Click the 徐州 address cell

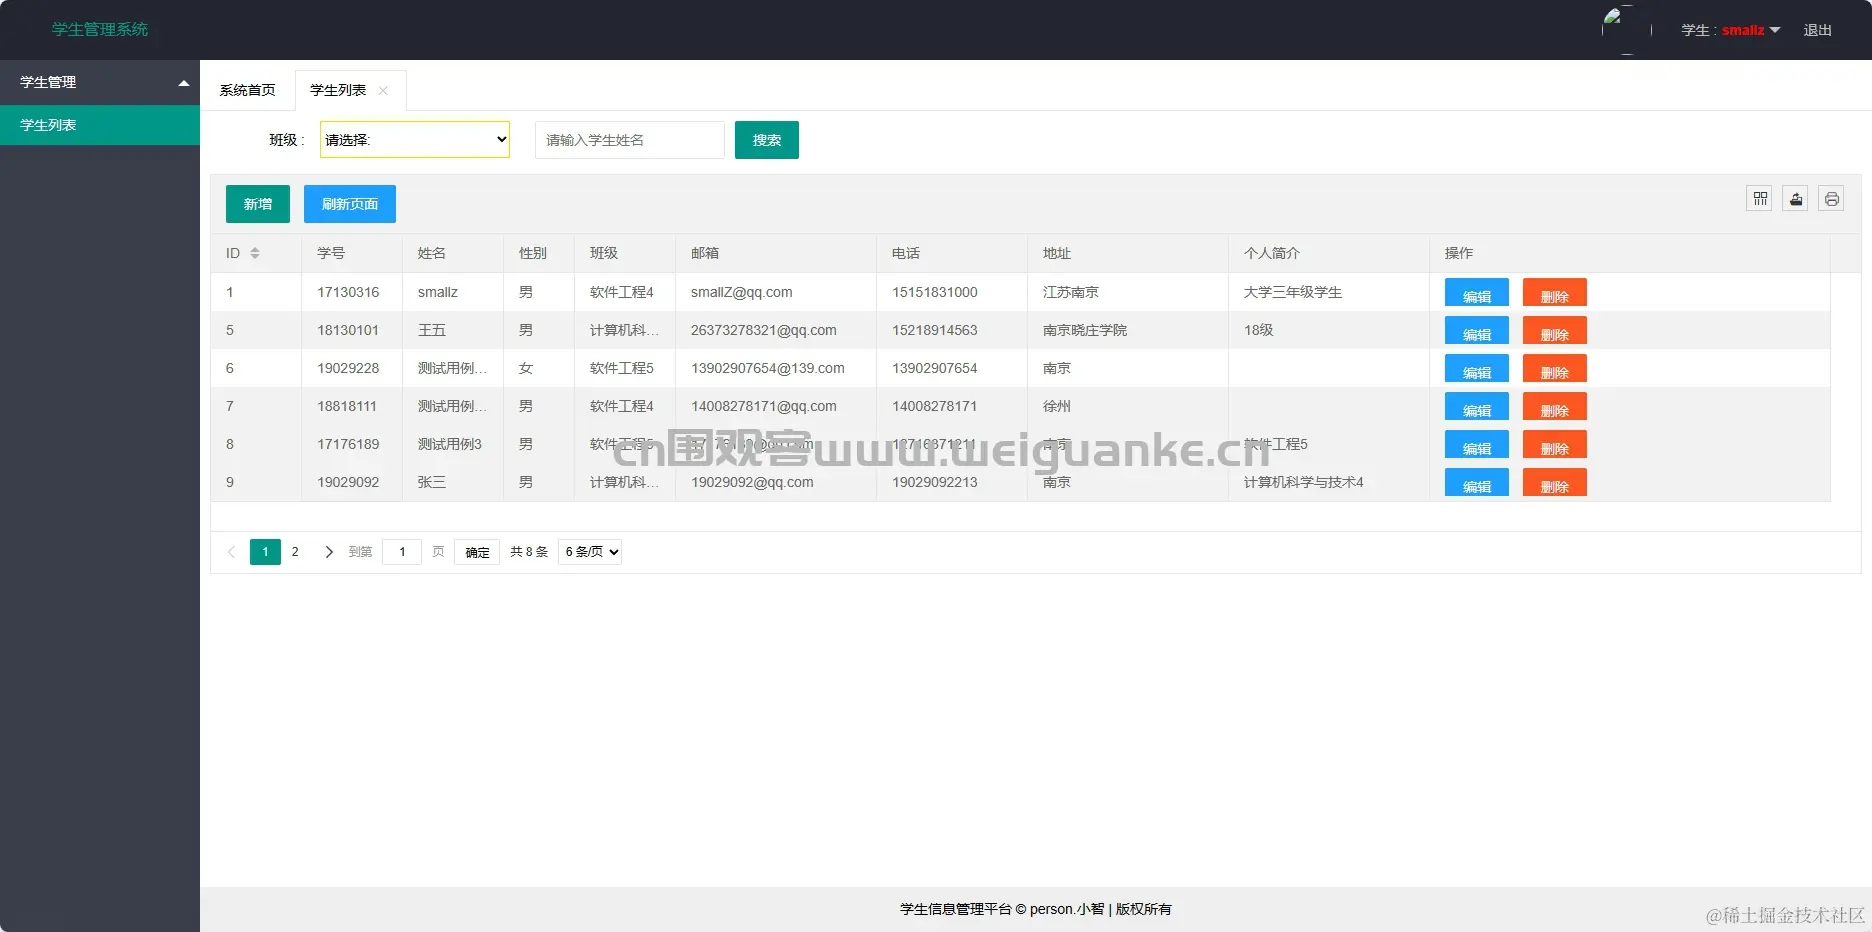point(1128,406)
